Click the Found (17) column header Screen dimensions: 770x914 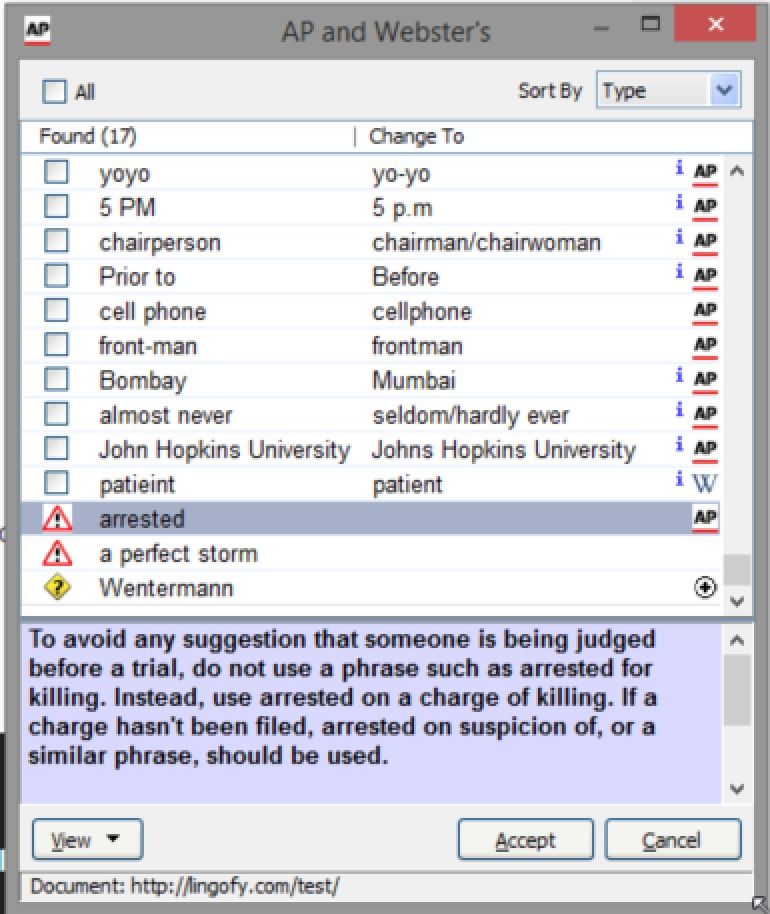[87, 136]
